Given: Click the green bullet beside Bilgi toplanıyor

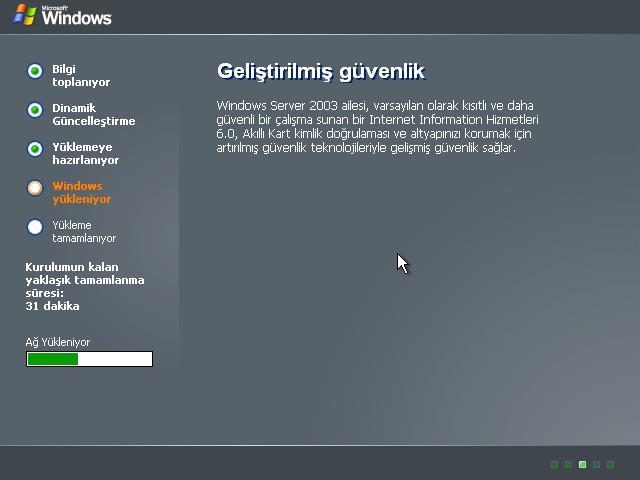Looking at the screenshot, I should point(35,71).
